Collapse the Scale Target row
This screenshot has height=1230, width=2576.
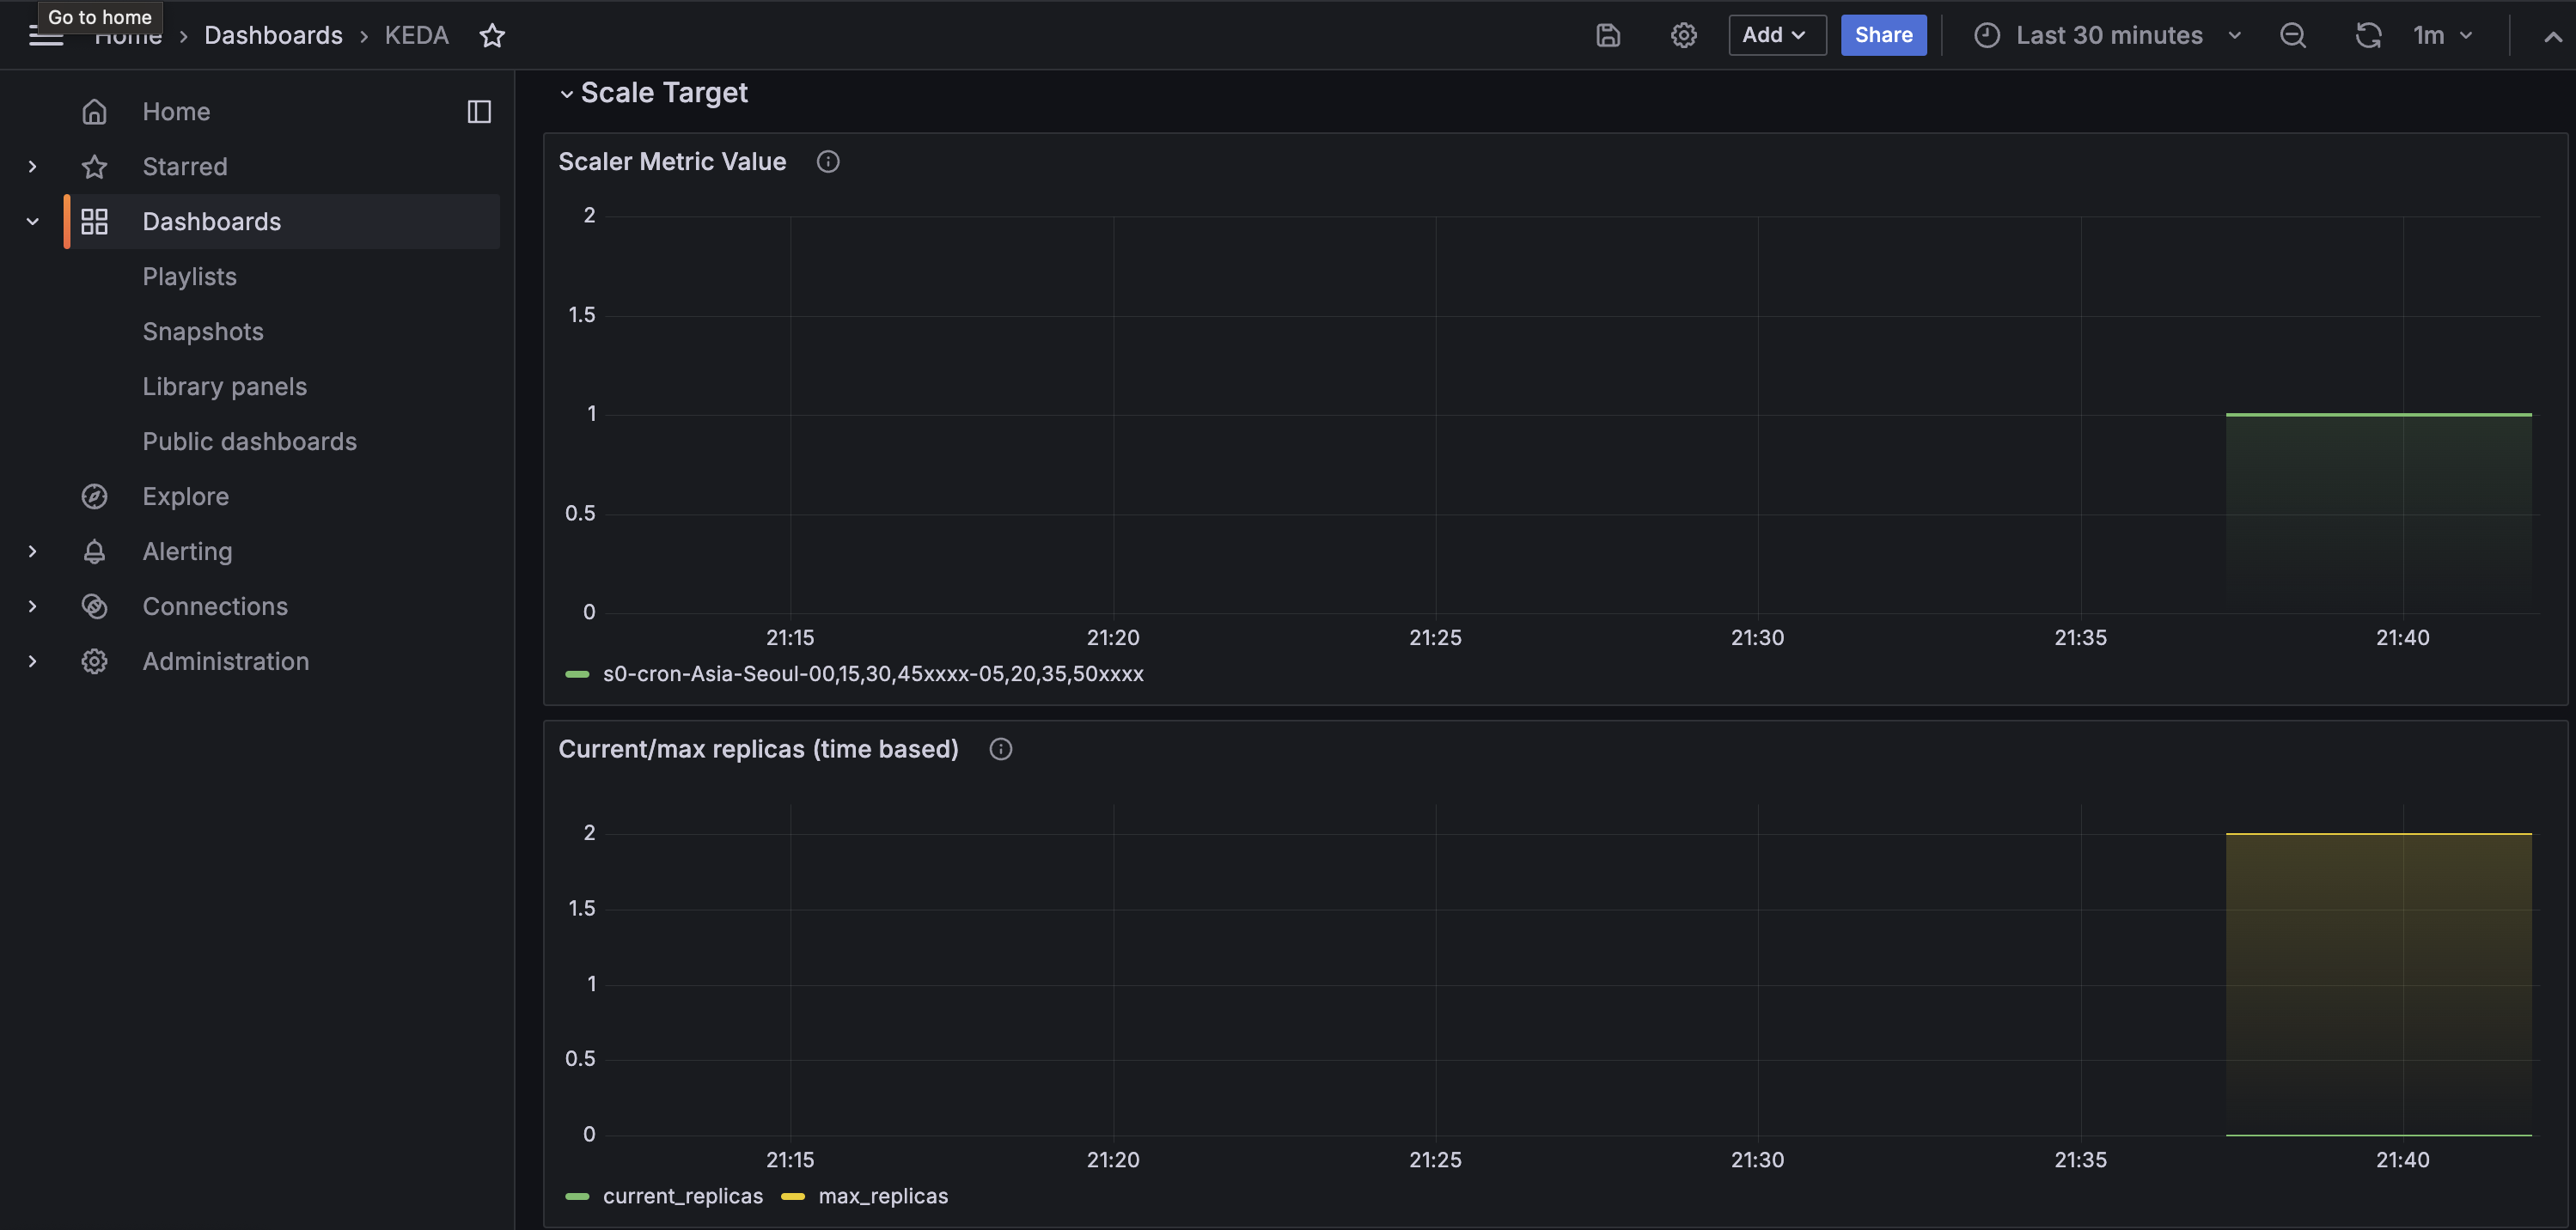tap(566, 93)
